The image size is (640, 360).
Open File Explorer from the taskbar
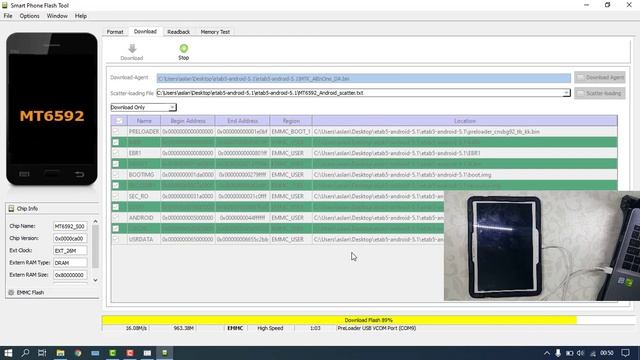point(60,353)
